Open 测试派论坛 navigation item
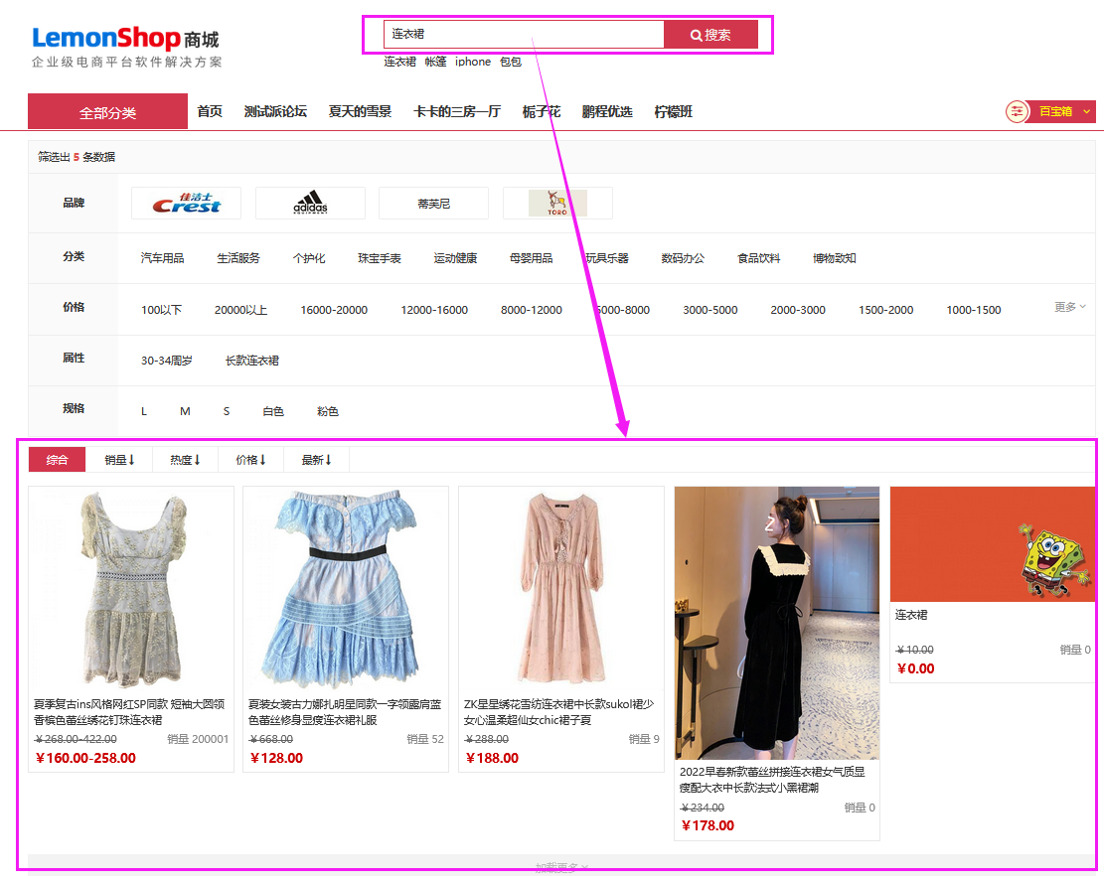Screen dimensions: 1104x876 click(x=275, y=112)
